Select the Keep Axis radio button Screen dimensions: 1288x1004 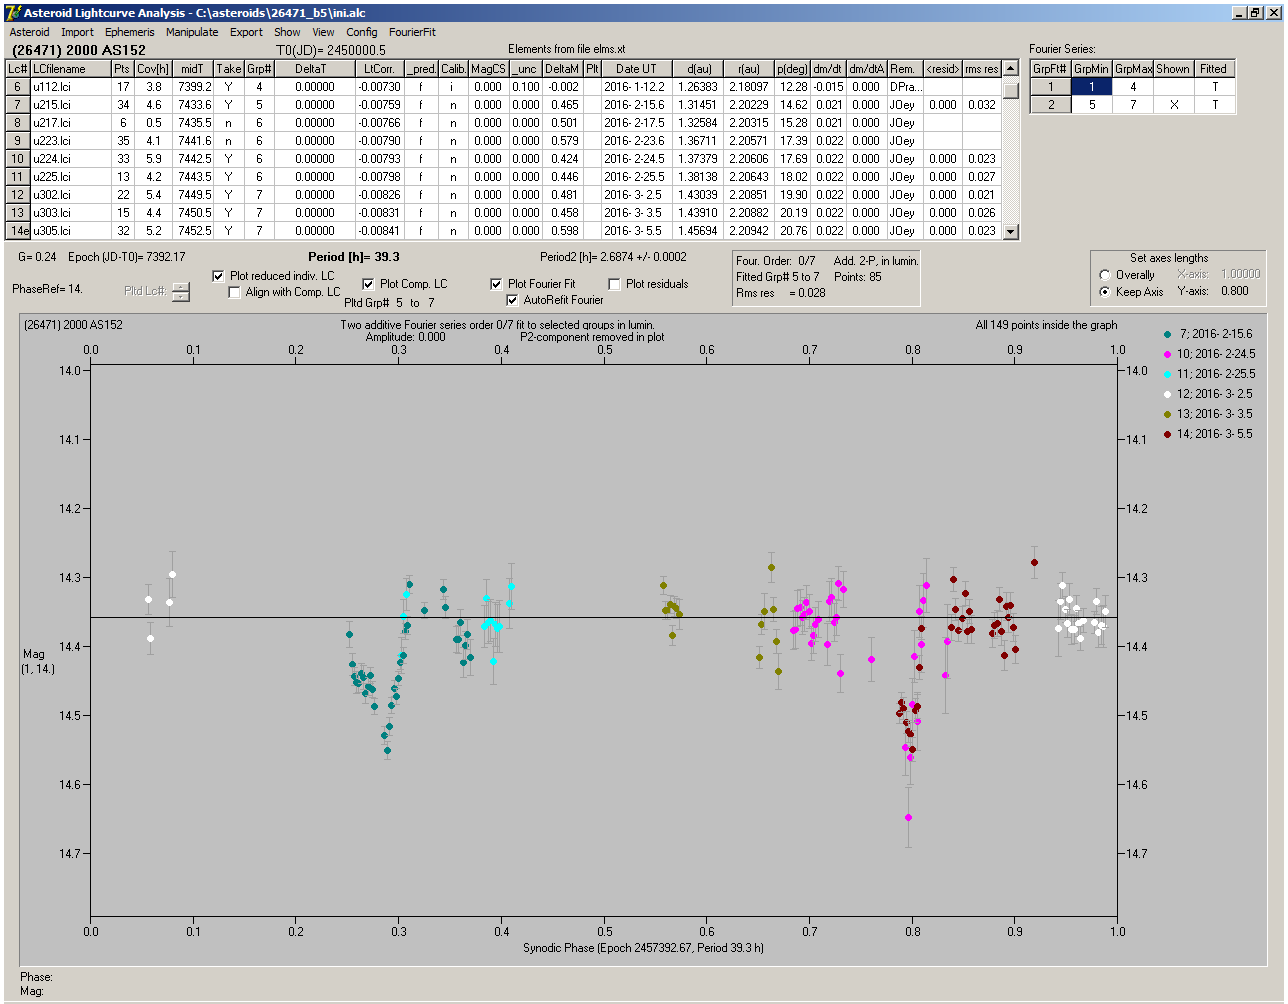pyautogui.click(x=1105, y=292)
